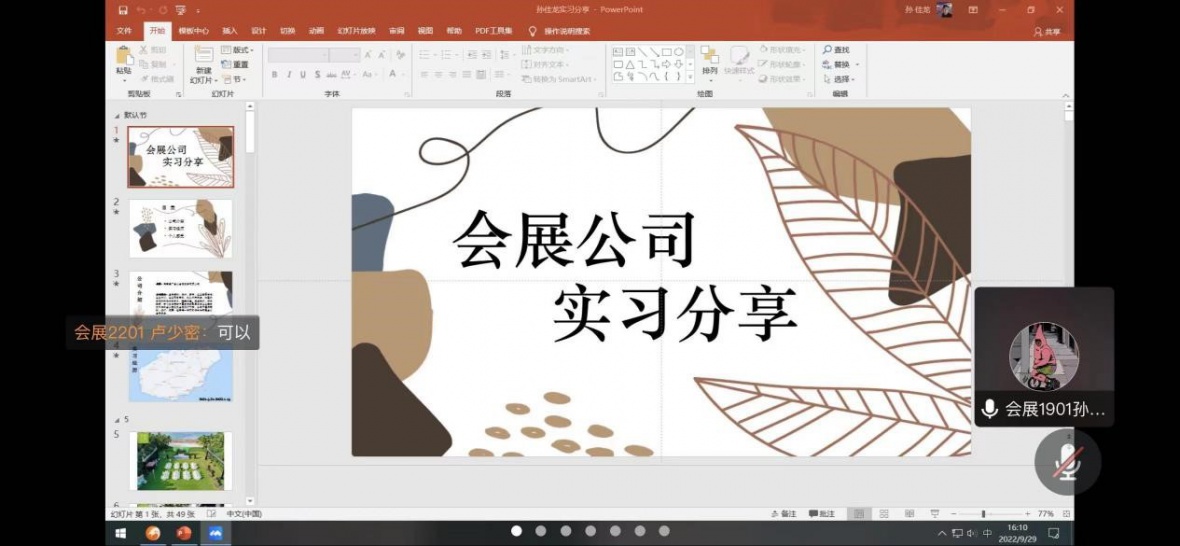Collapse the 默认节 section in slide panel
Screen dimensions: 1180x546
[x=118, y=115]
